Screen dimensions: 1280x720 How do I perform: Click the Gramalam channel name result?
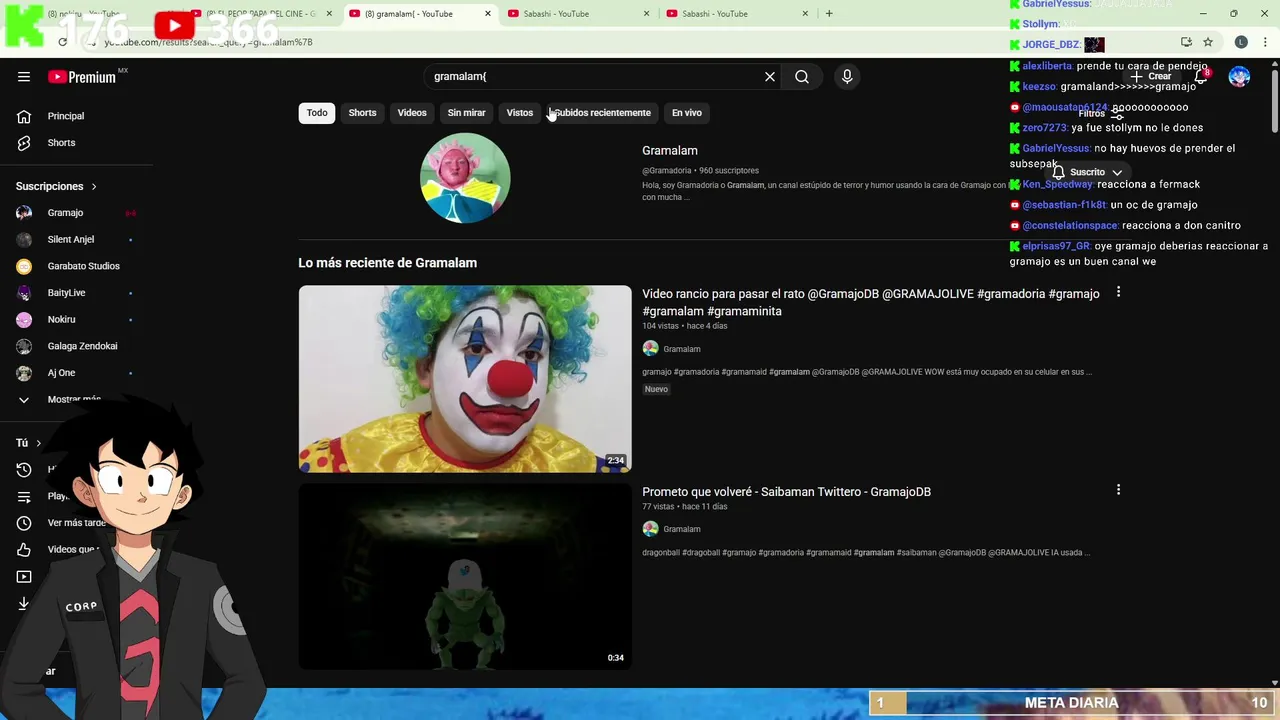670,151
